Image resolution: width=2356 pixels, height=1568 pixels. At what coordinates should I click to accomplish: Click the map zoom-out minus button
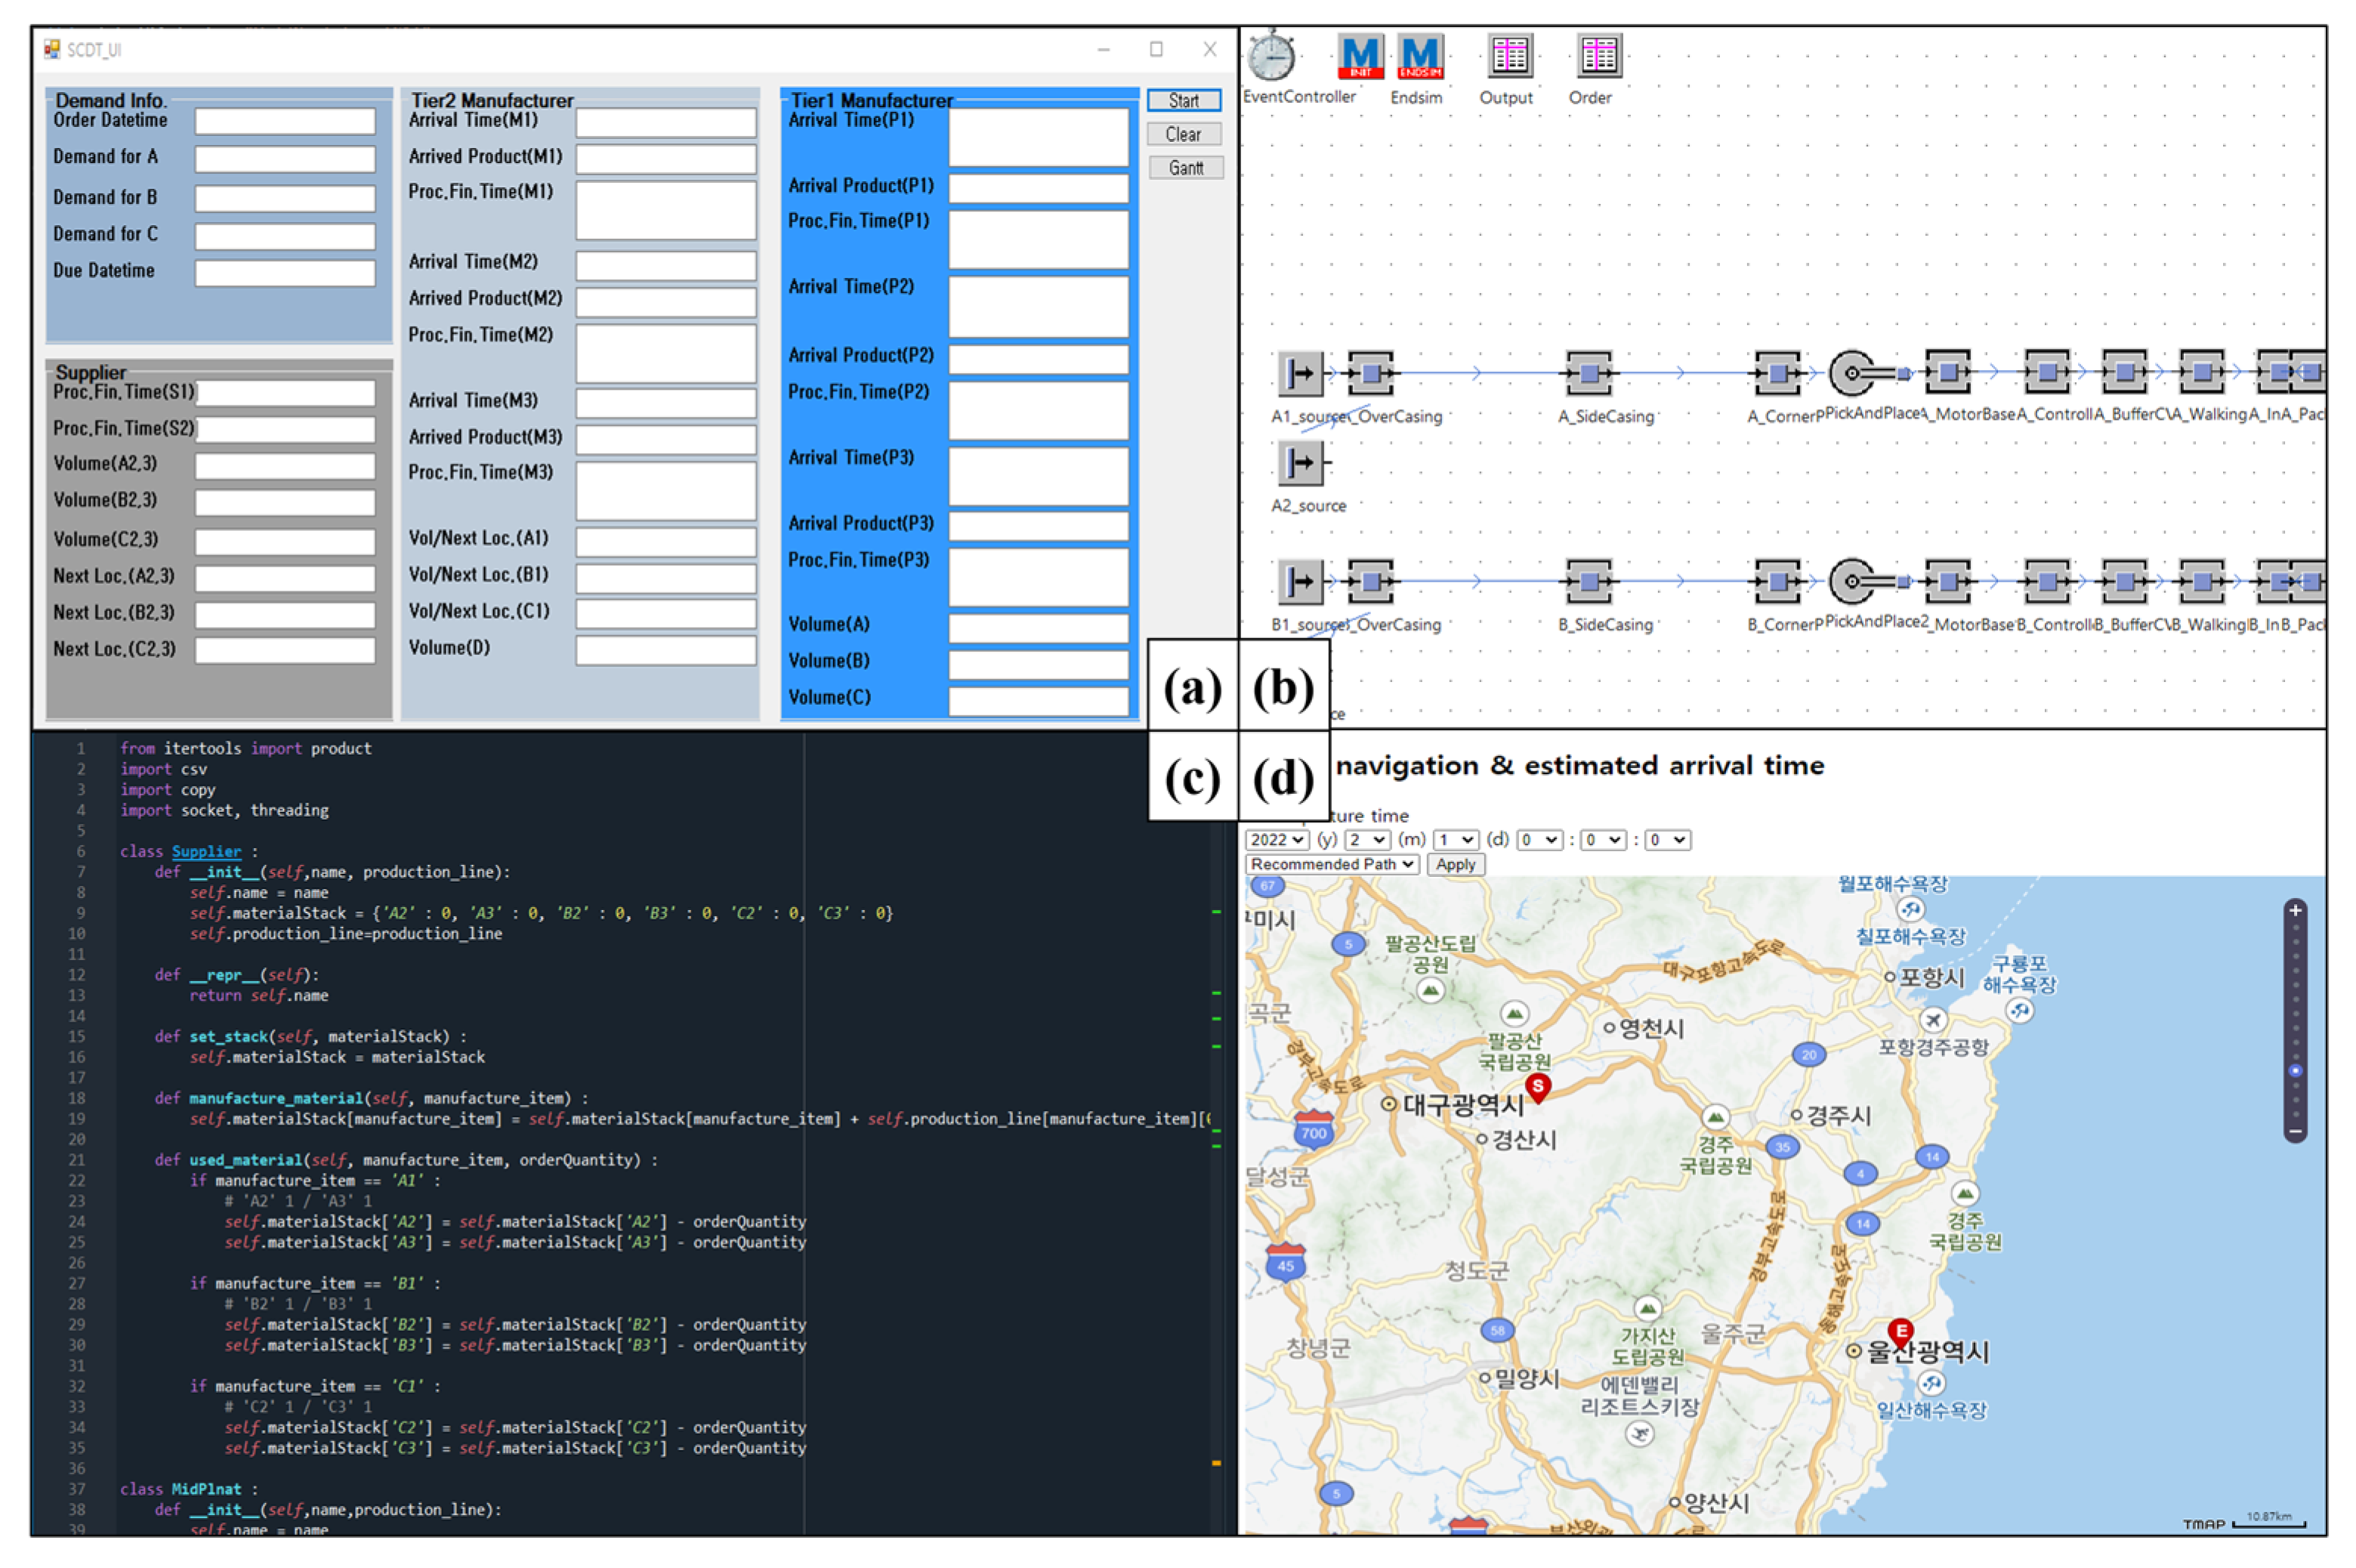pos(2295,1132)
